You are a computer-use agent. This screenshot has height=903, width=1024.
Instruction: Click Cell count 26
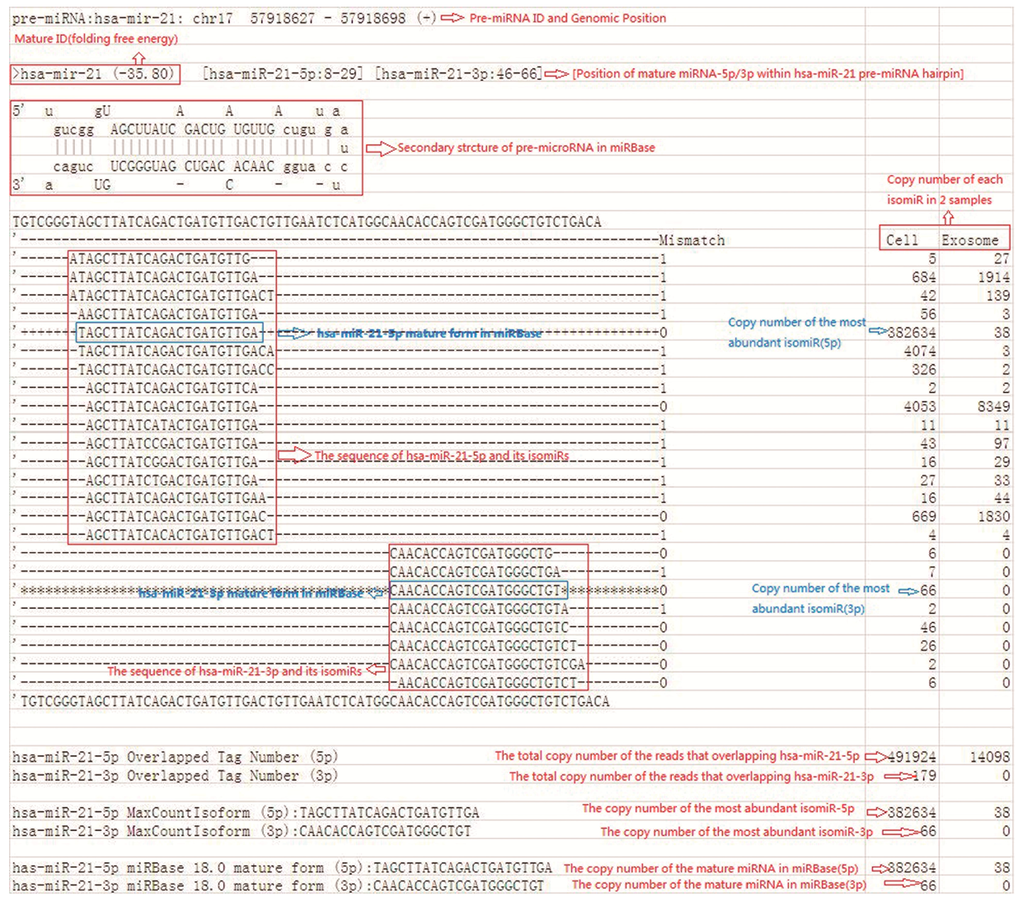pos(927,646)
